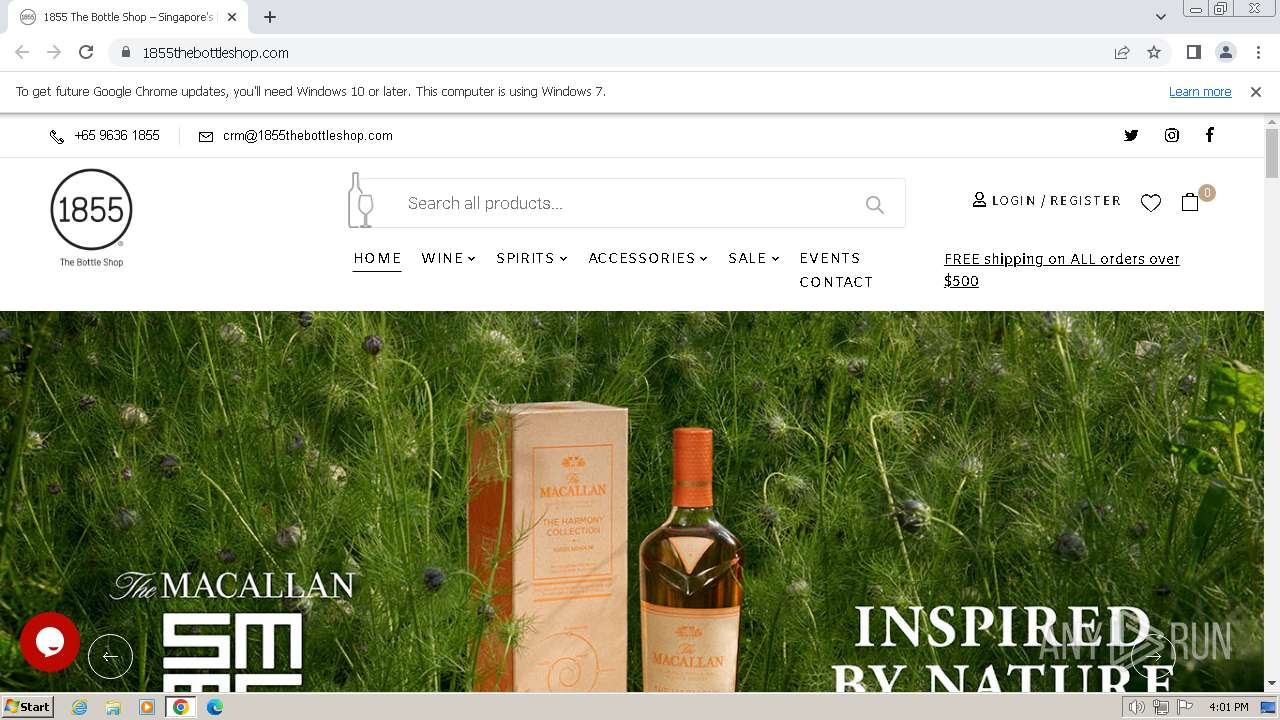Viewport: 1280px width, 720px height.
Task: View site information padlock icon
Action: [x=125, y=52]
